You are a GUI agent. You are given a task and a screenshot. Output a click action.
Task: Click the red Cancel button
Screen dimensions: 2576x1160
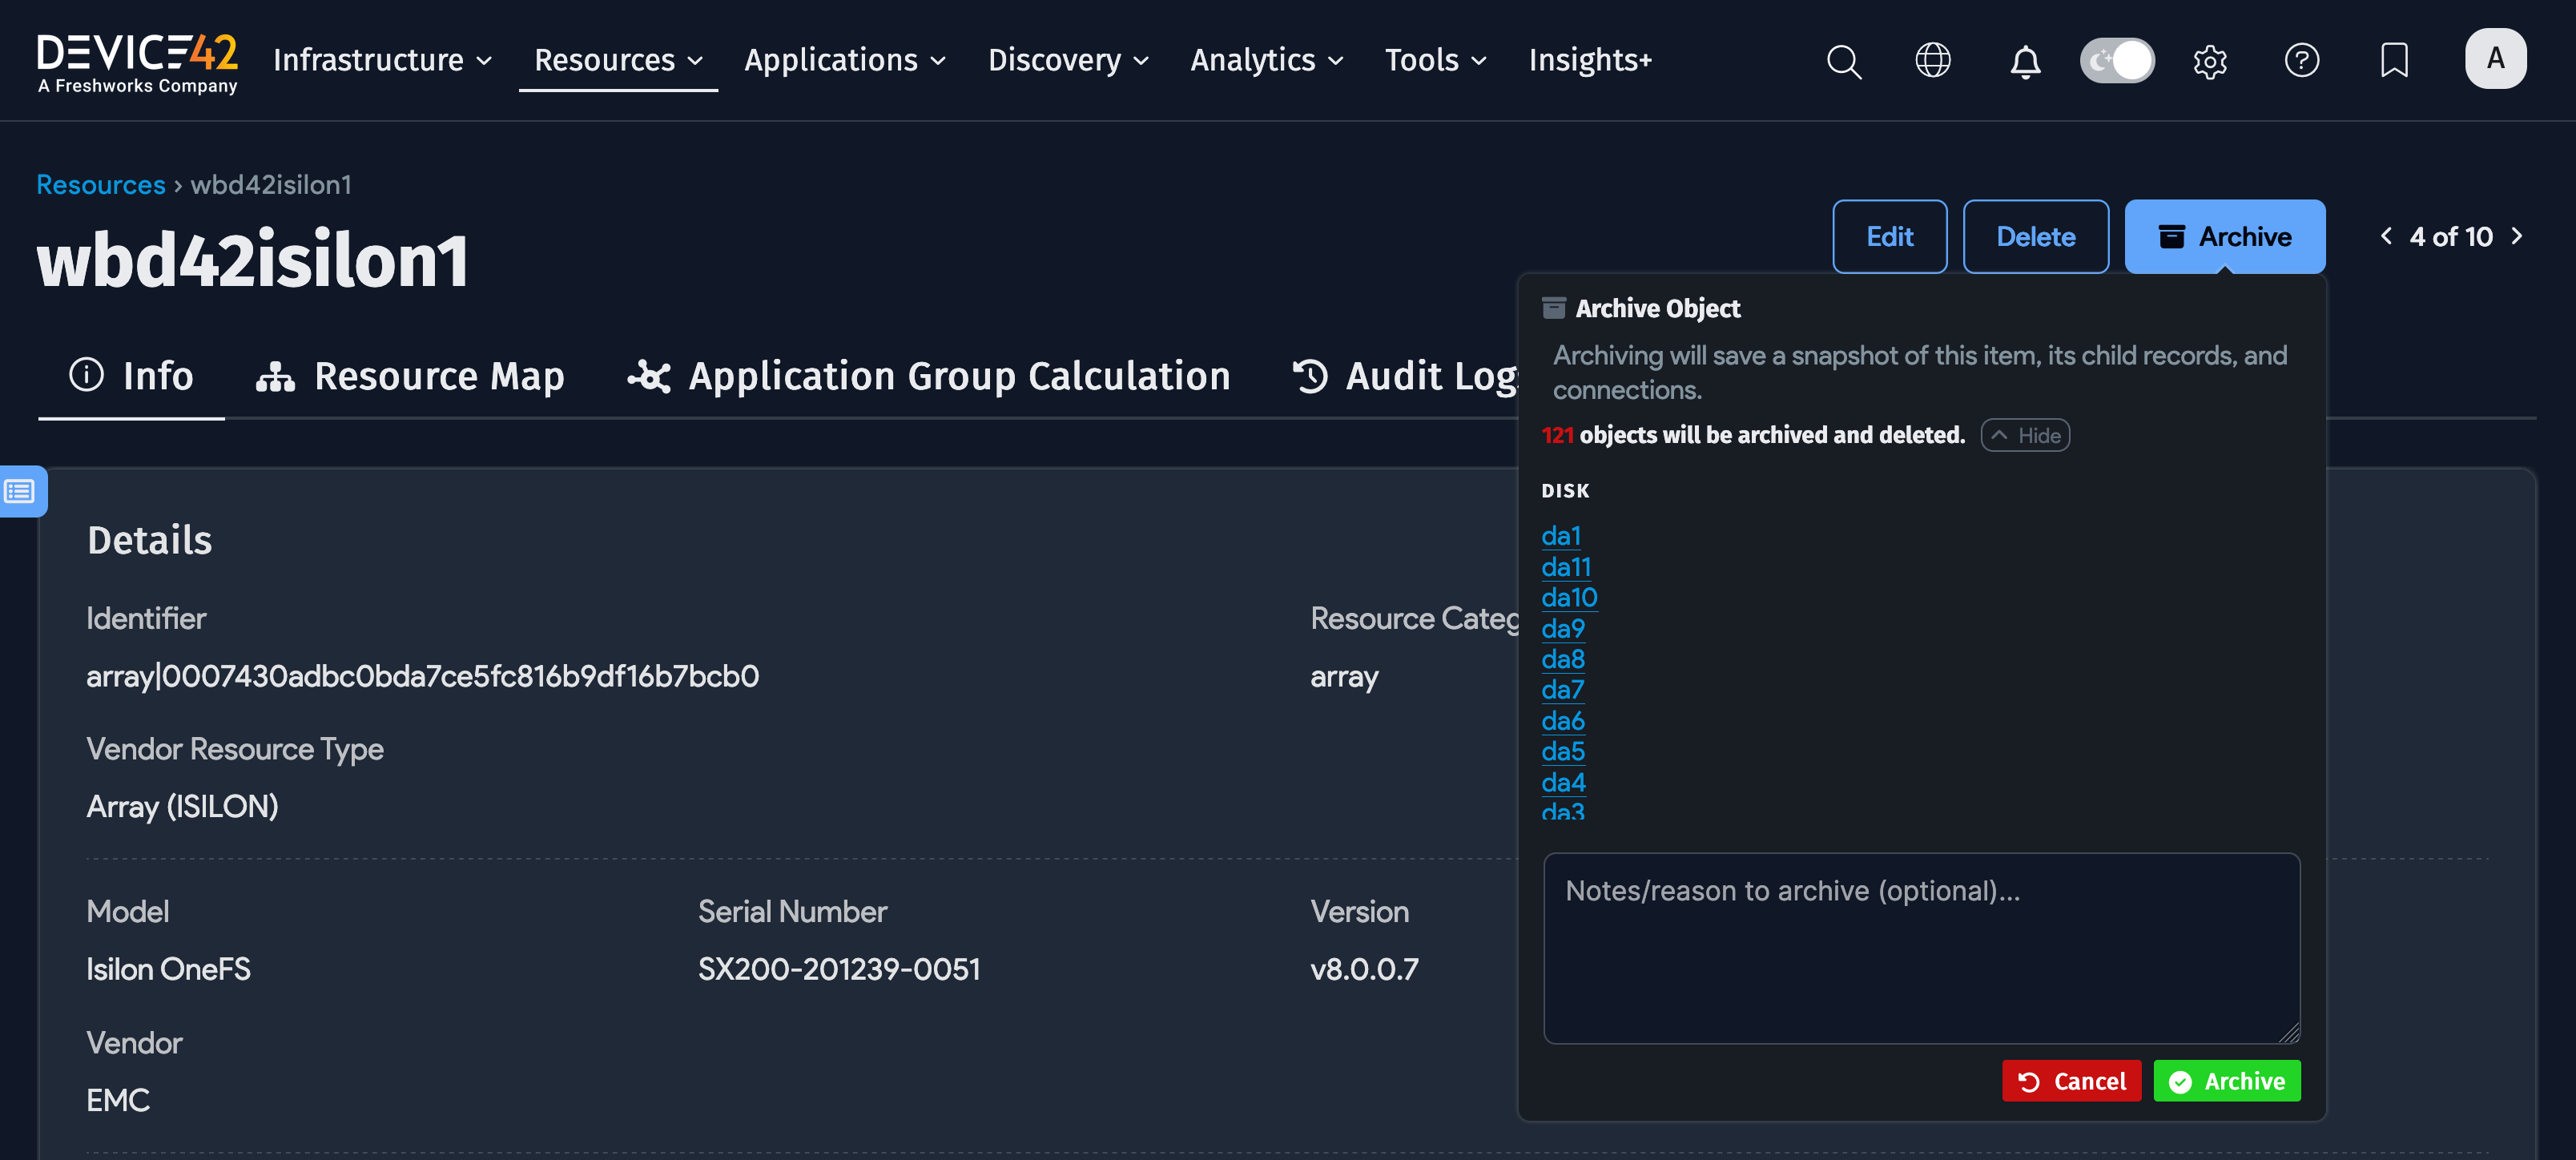click(2071, 1081)
